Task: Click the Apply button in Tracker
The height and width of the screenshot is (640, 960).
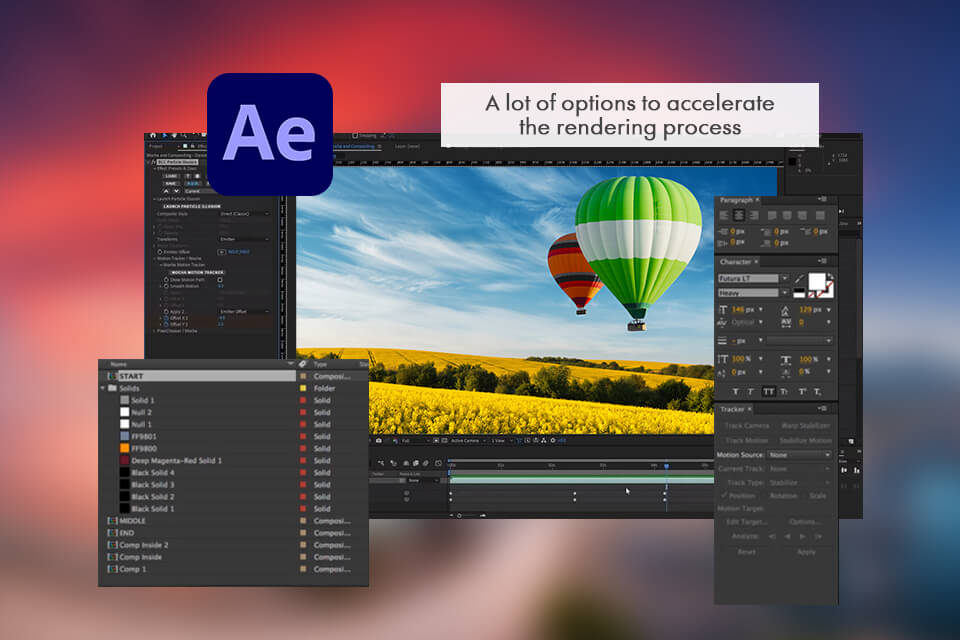Action: 806,552
